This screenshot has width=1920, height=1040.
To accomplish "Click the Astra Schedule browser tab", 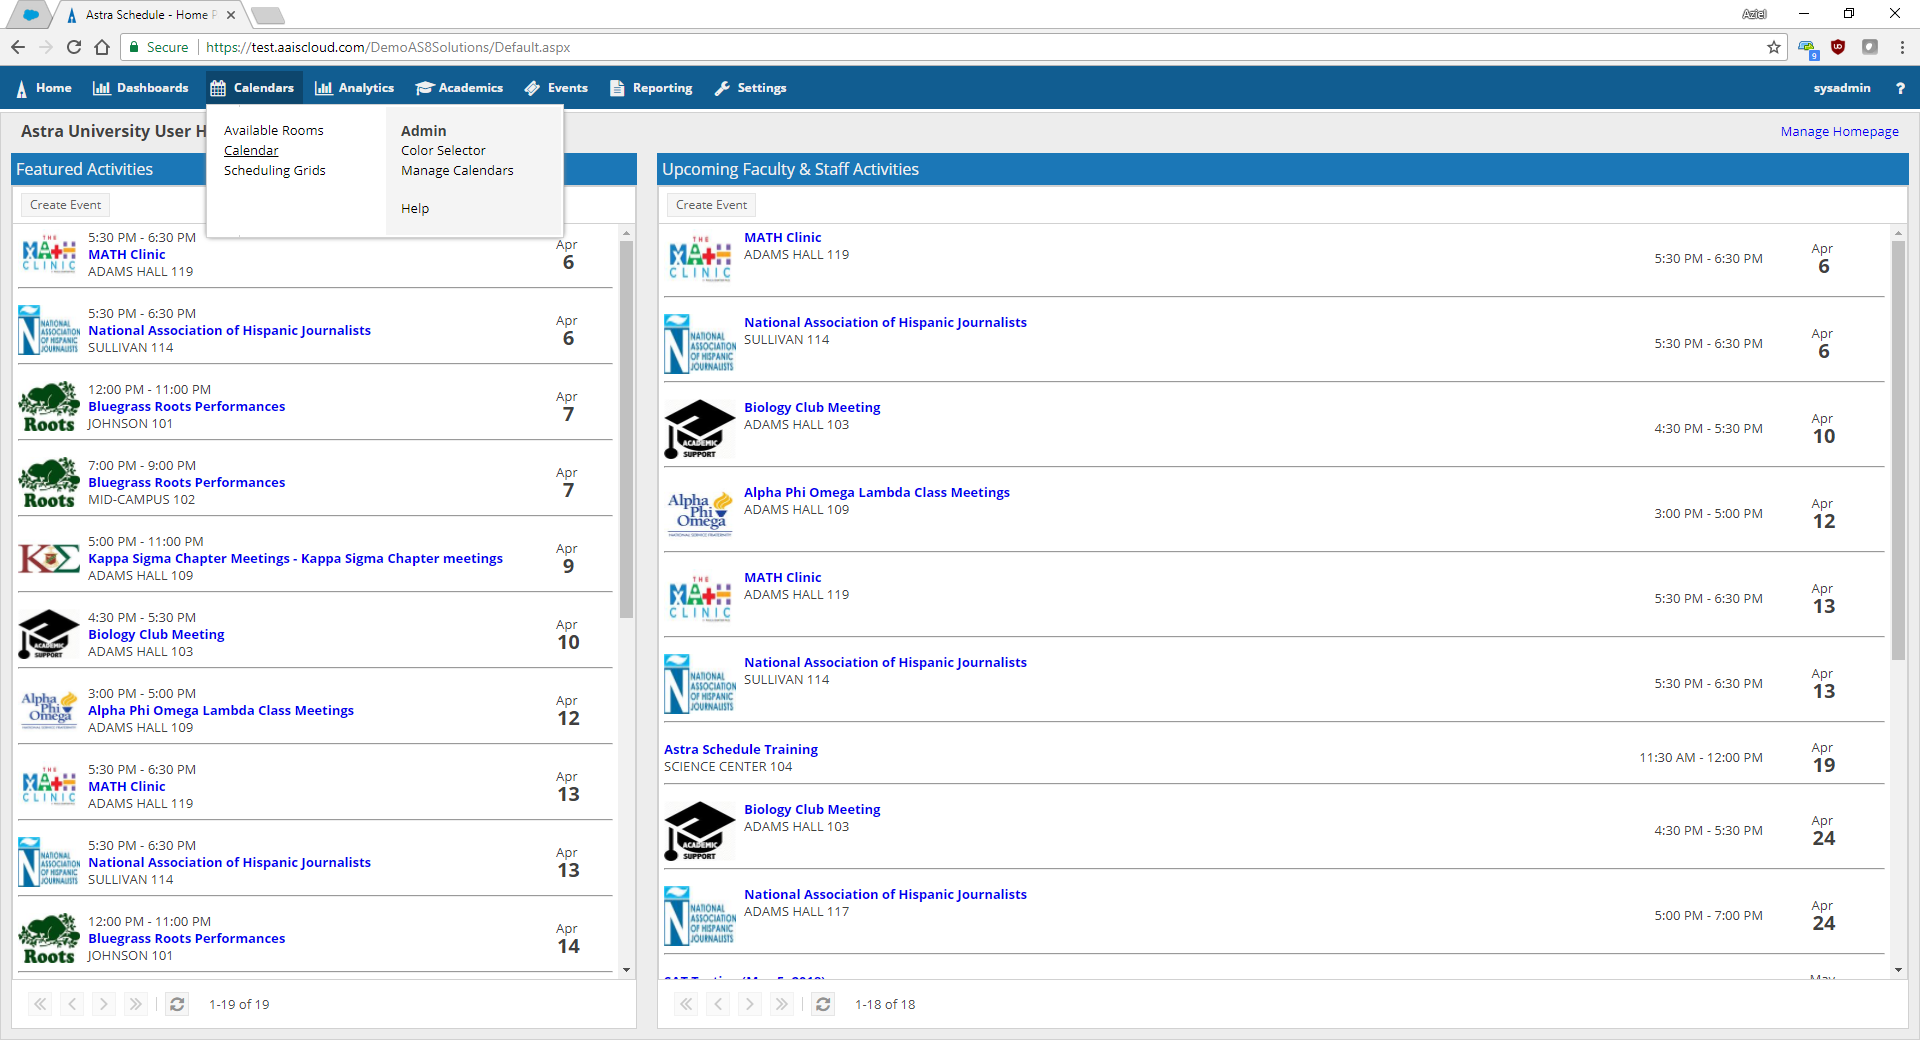I will coord(150,15).
